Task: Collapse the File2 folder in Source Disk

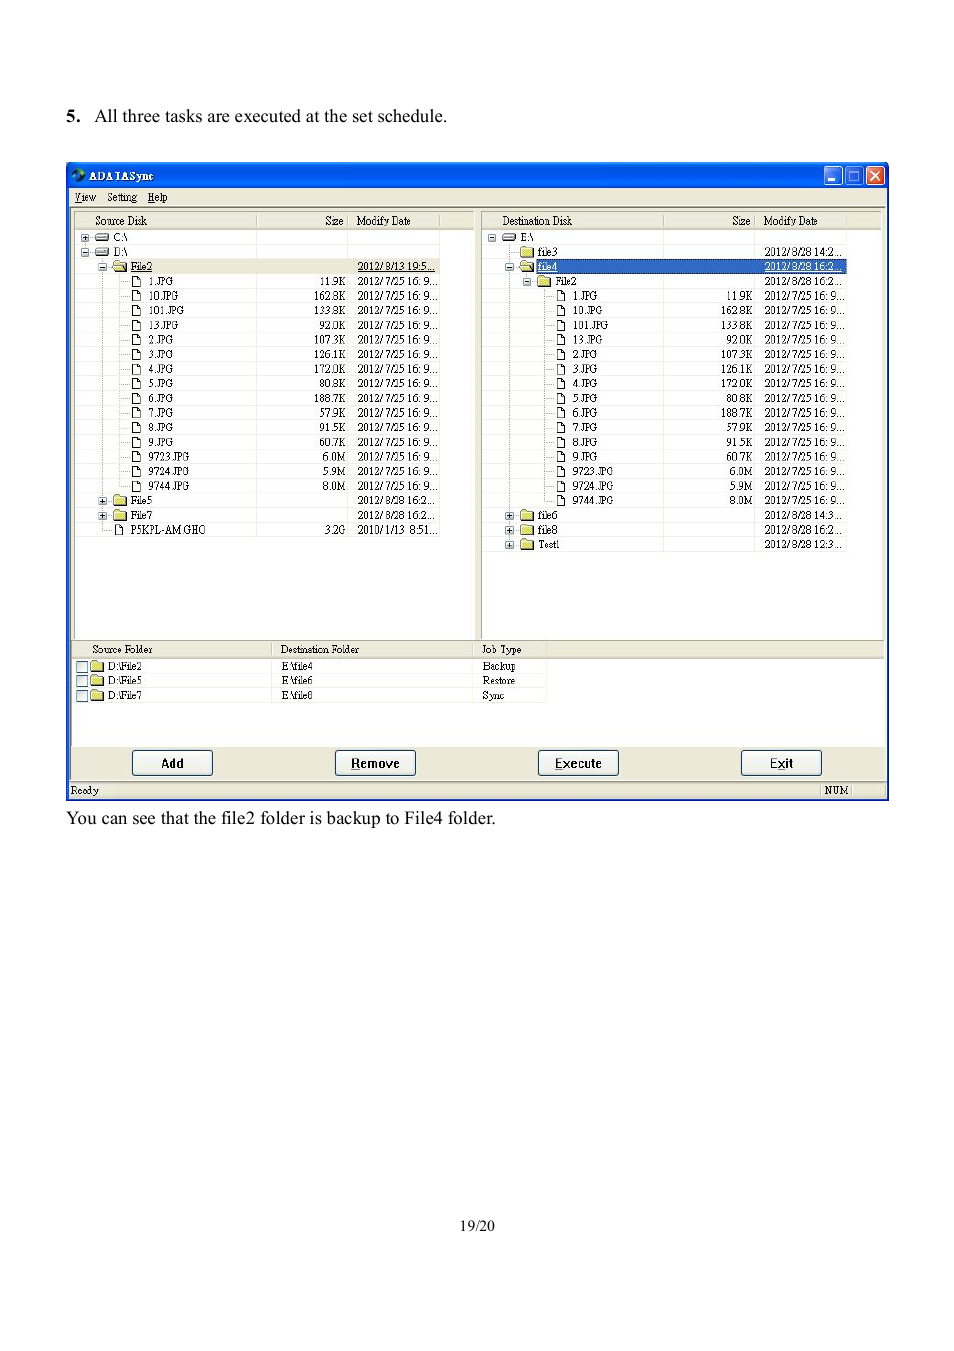Action: pos(102,267)
